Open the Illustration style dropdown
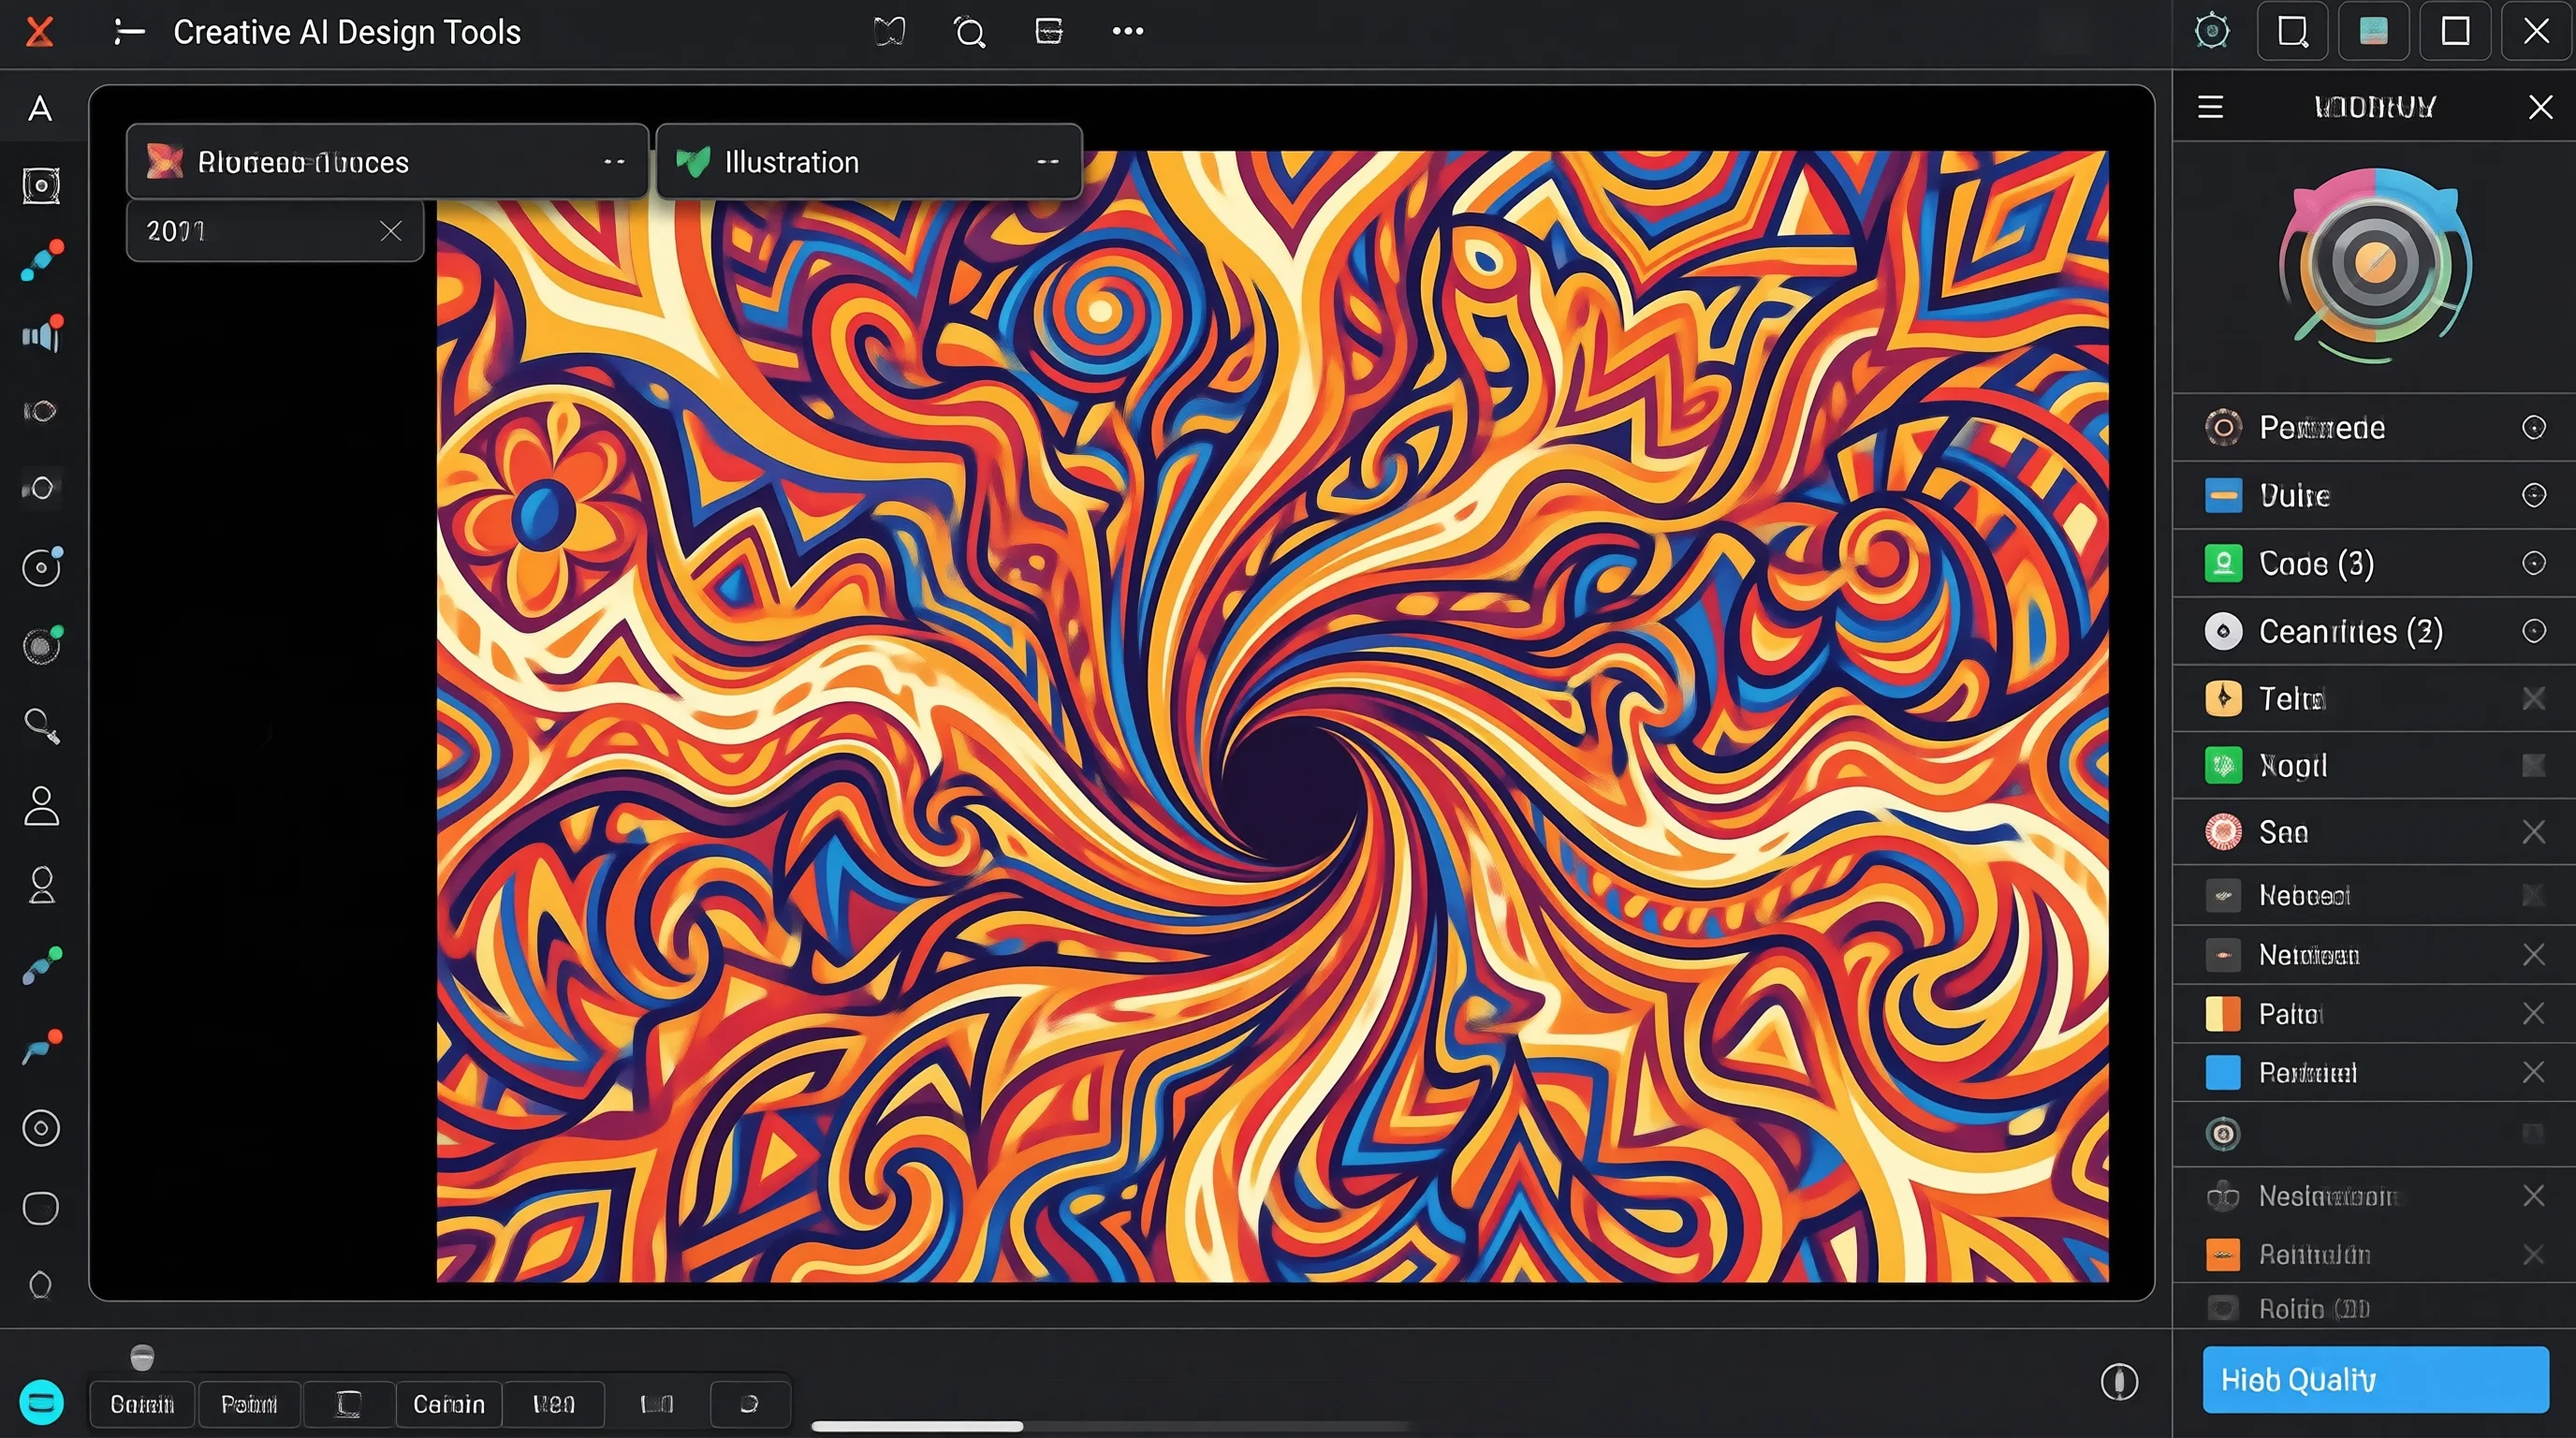This screenshot has width=2576, height=1438. click(x=868, y=162)
